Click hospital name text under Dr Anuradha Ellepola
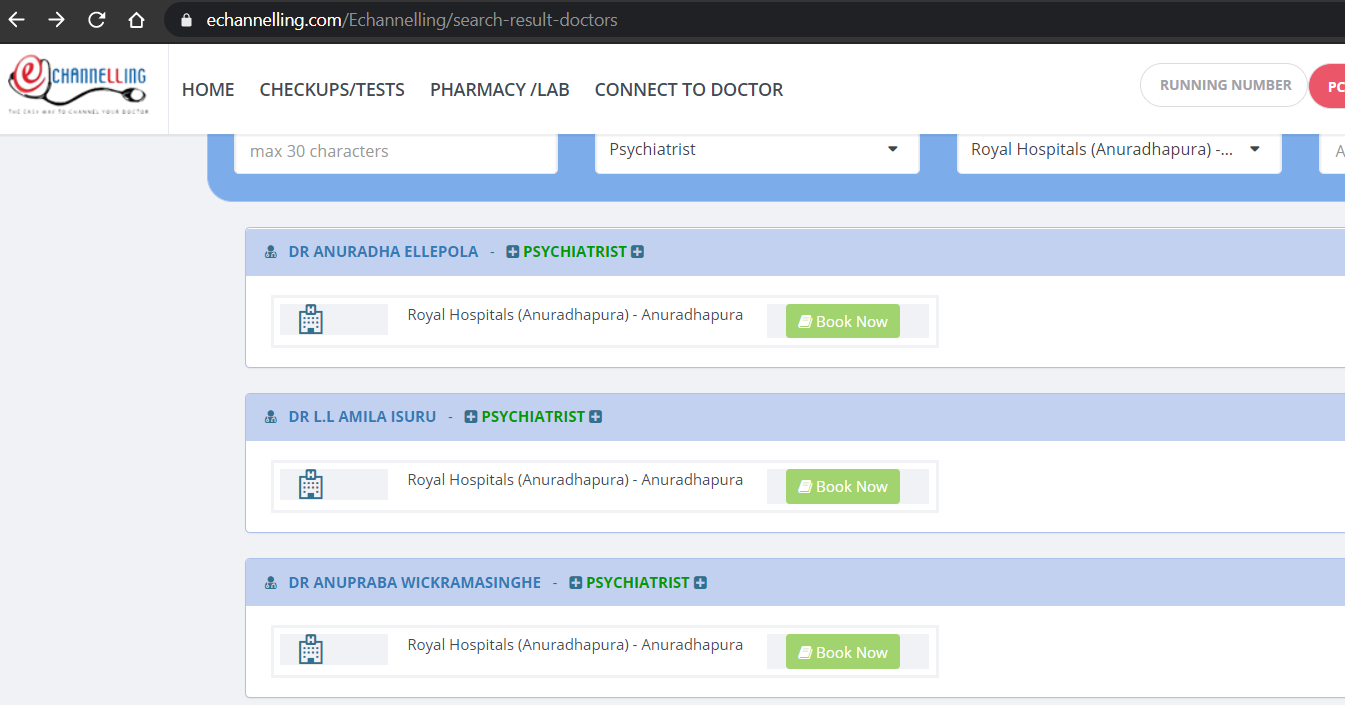The image size is (1345, 705). pos(575,315)
